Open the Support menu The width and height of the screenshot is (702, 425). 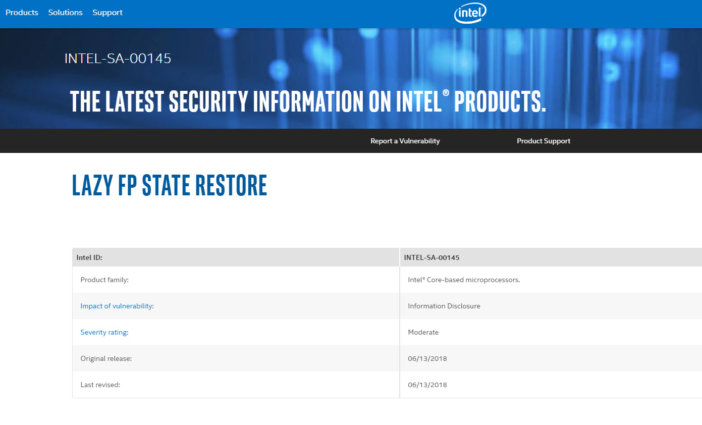pyautogui.click(x=107, y=13)
